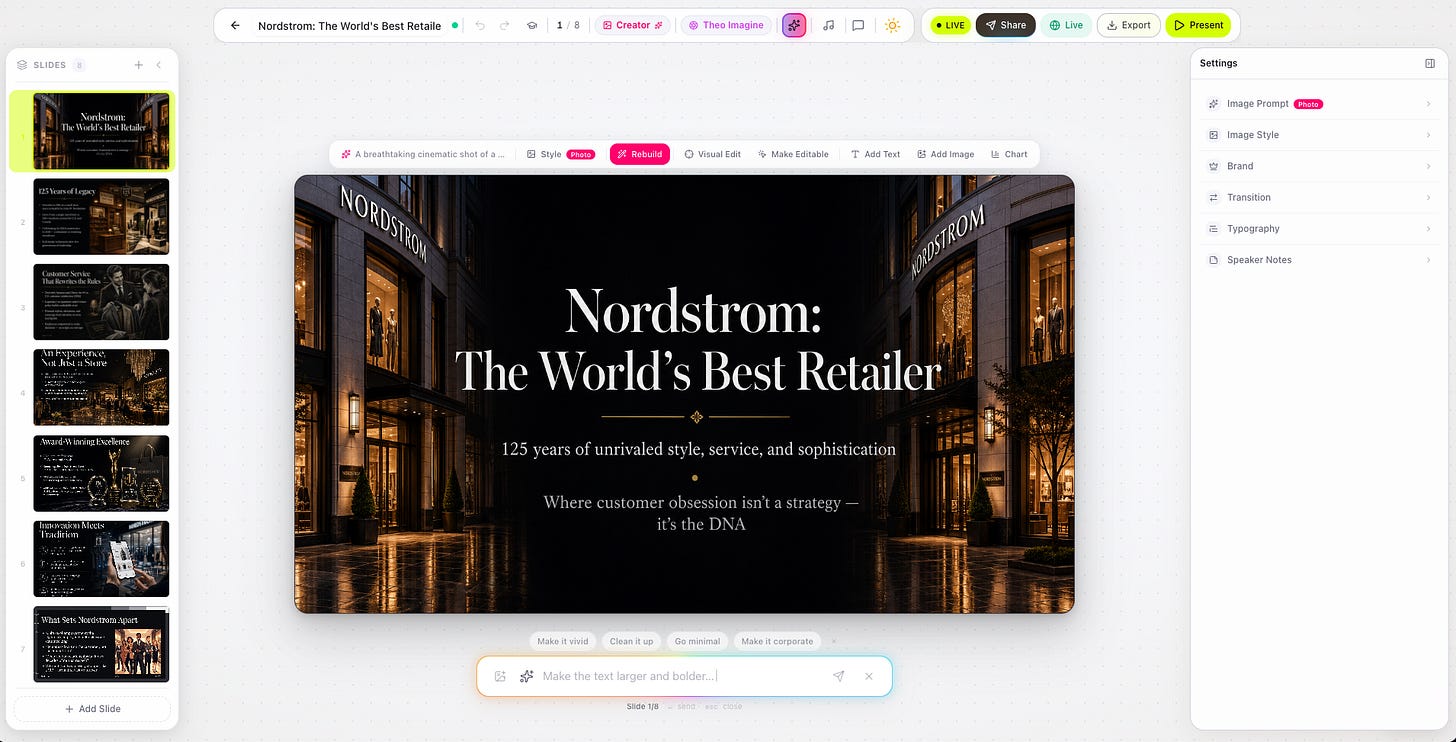Apply the "Make it vivid" suggestion

562,641
